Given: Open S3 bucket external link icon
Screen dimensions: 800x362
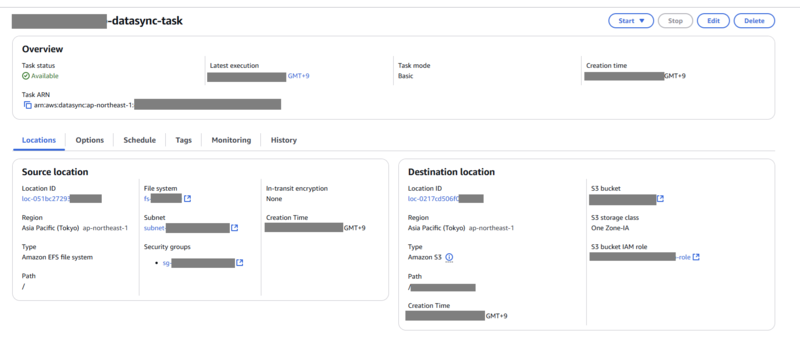Looking at the screenshot, I should pos(660,198).
